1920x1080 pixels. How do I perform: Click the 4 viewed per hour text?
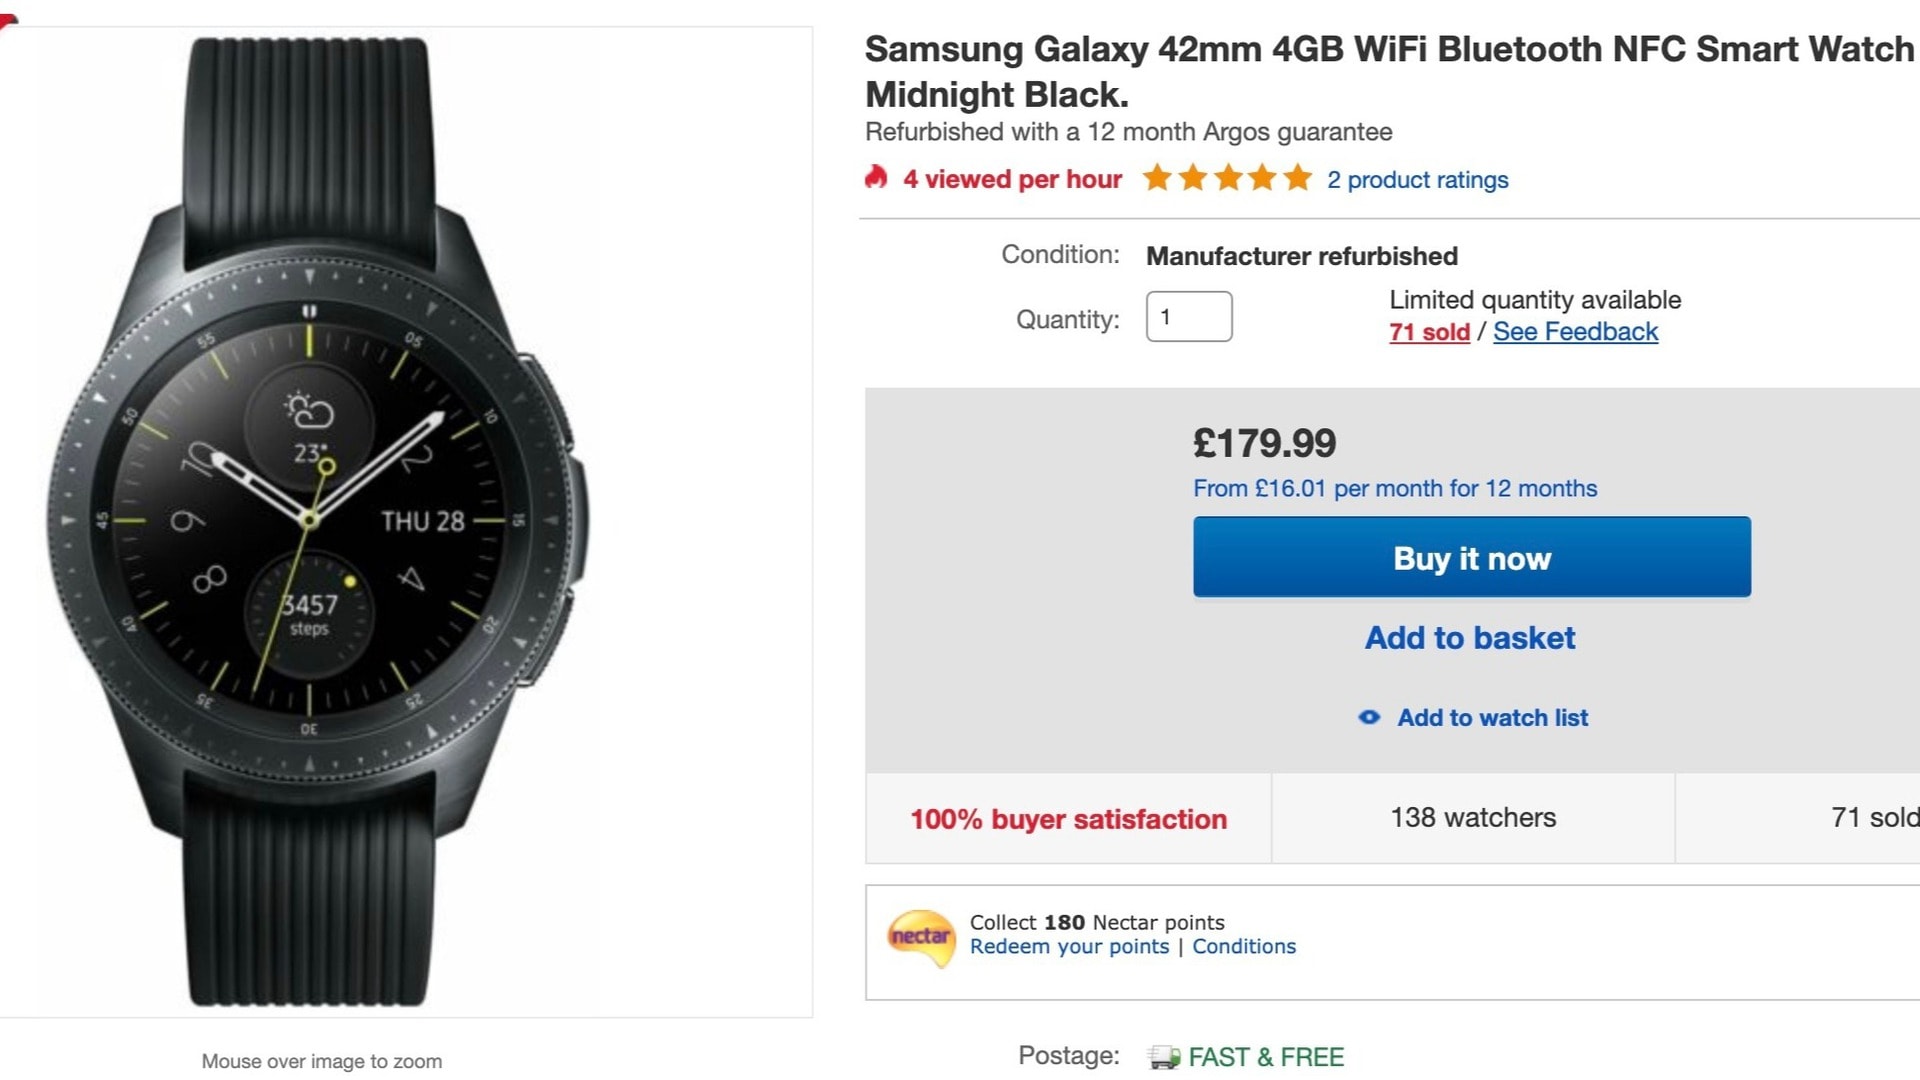click(1012, 180)
